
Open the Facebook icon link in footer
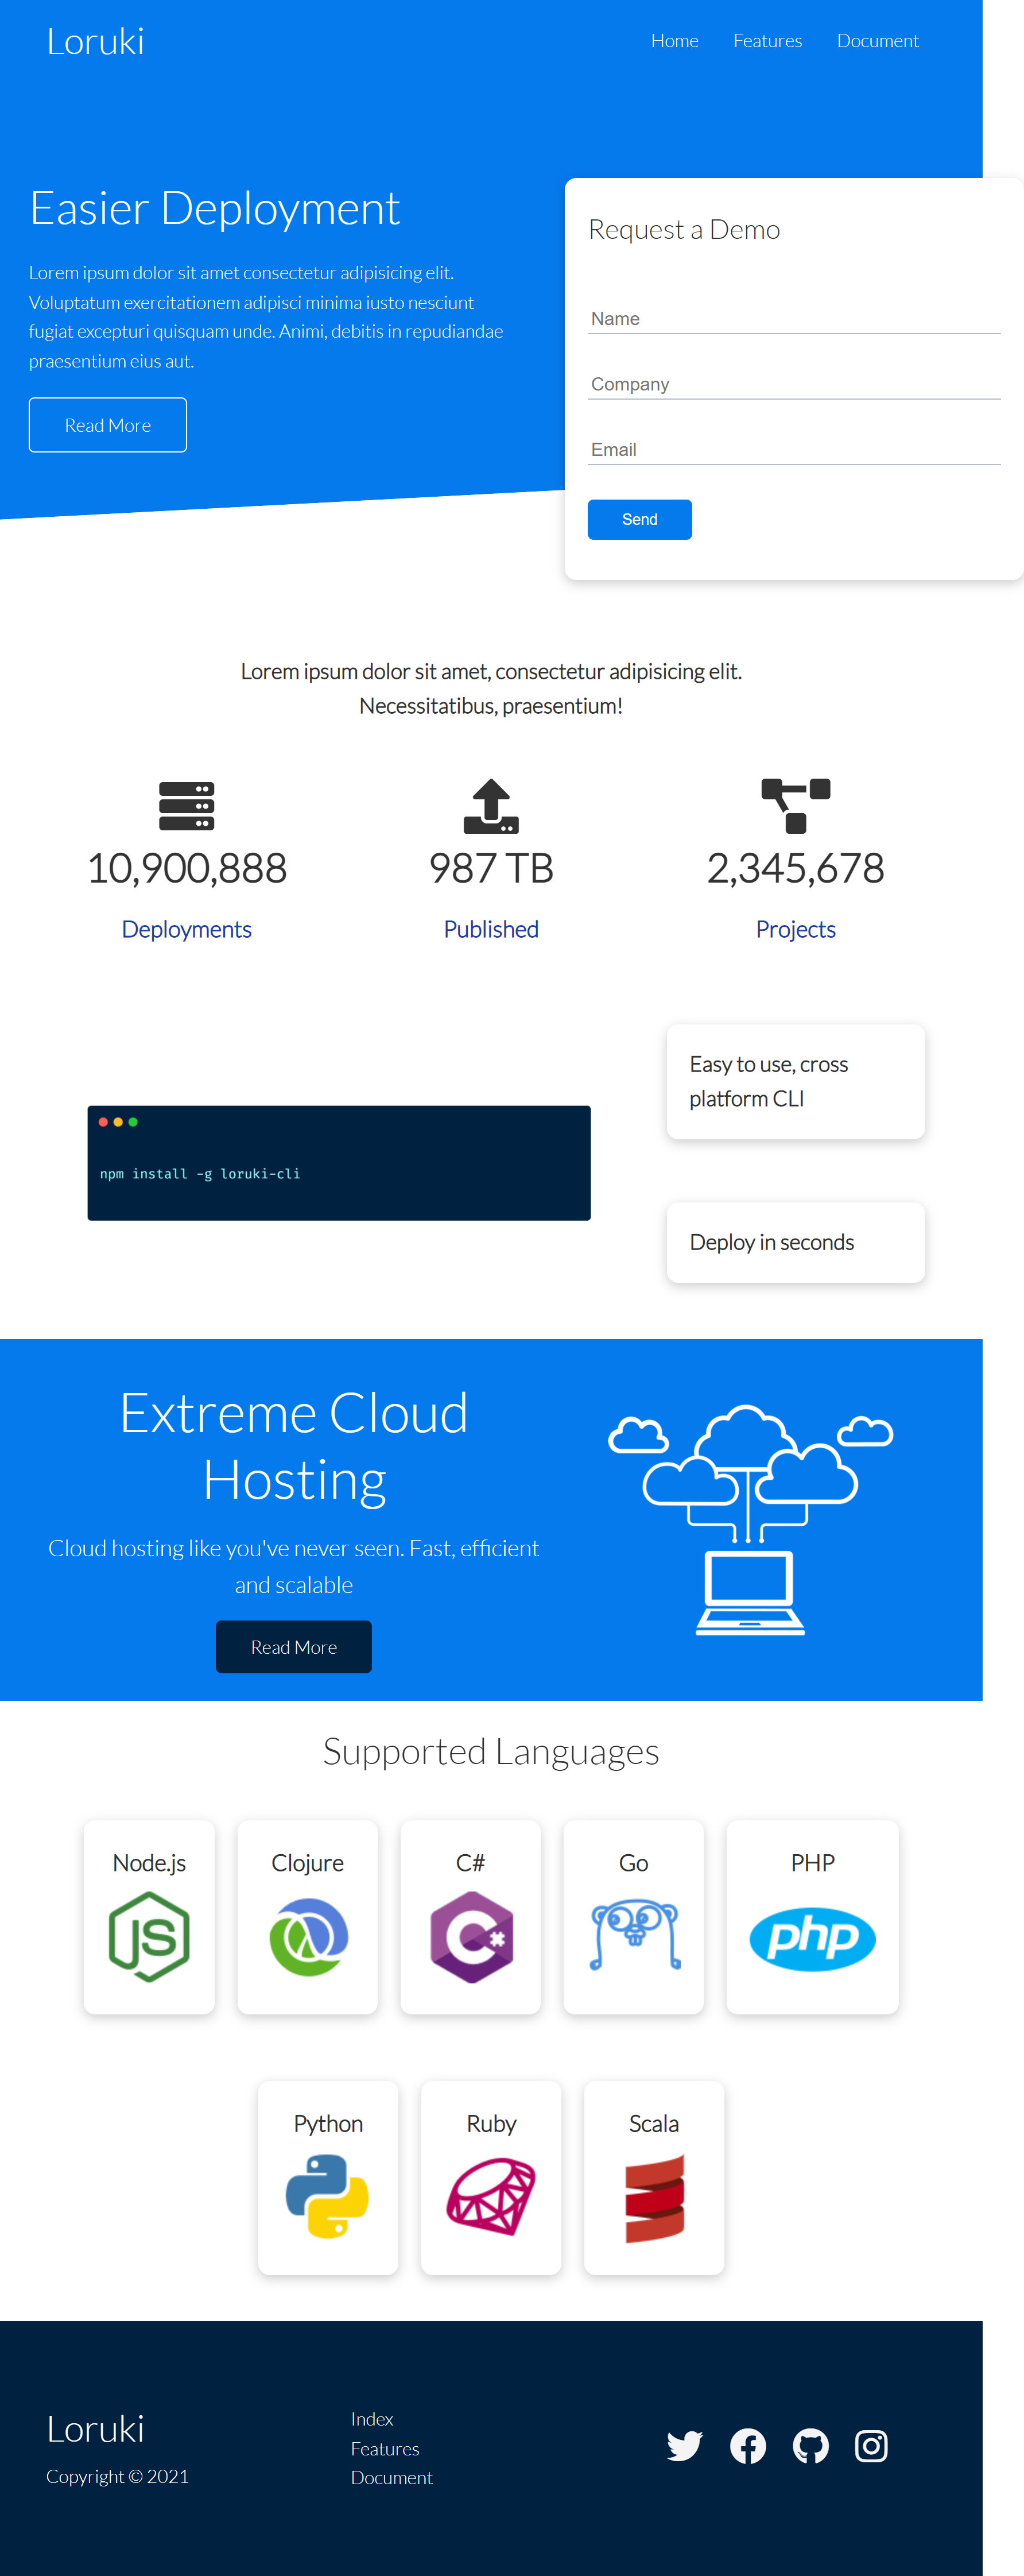pyautogui.click(x=748, y=2446)
